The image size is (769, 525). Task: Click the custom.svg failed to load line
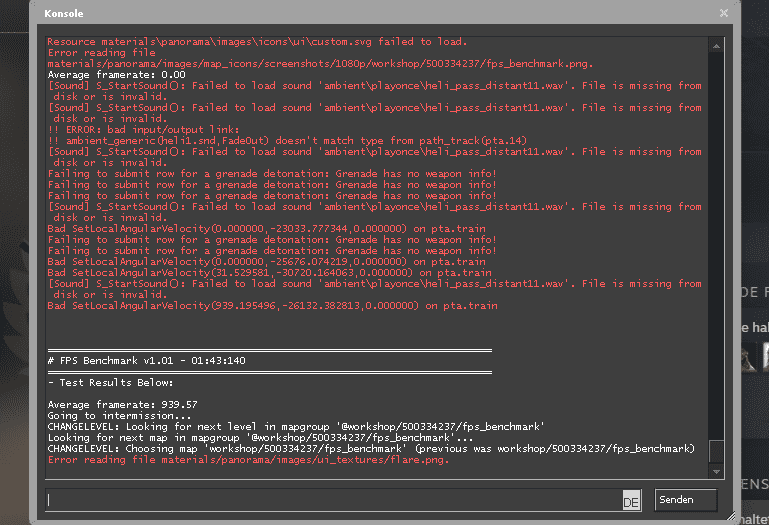[x=257, y=42]
